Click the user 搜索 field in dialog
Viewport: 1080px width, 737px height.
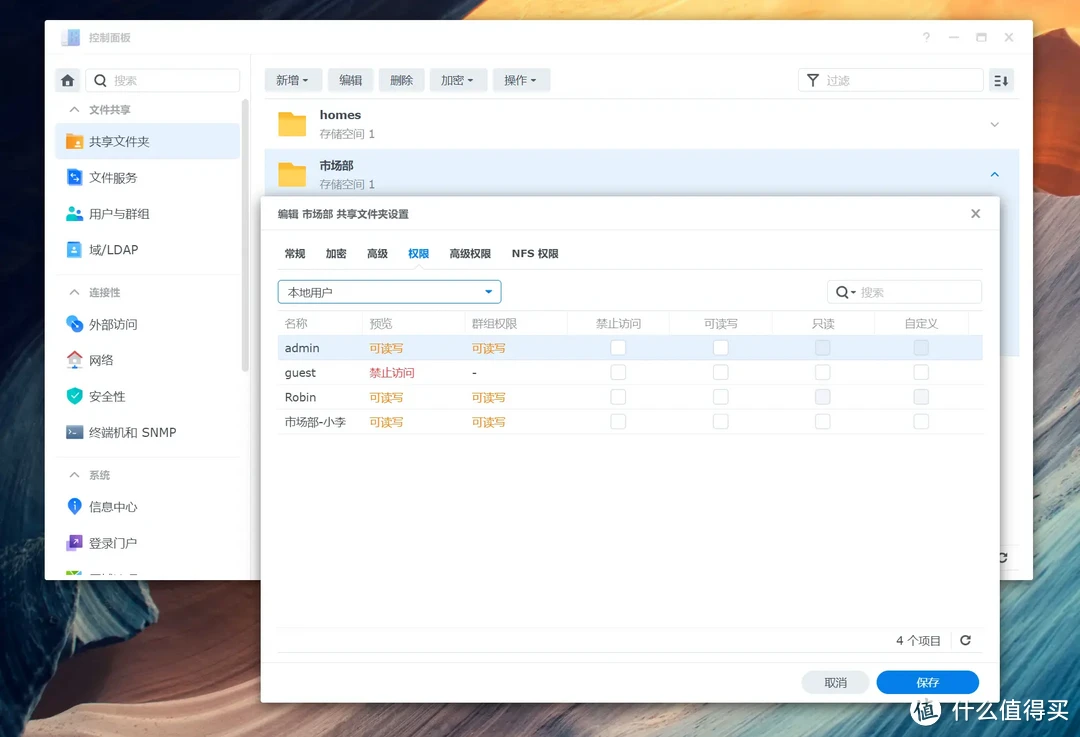click(x=915, y=292)
